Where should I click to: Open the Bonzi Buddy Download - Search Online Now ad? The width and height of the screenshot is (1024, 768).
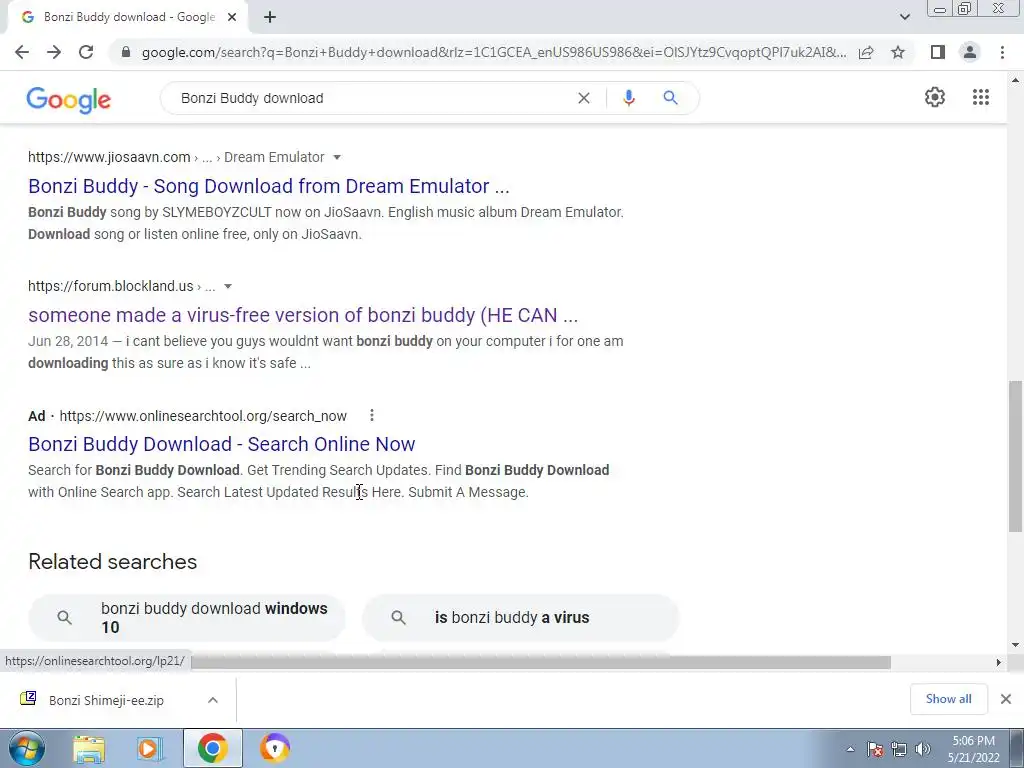click(221, 444)
